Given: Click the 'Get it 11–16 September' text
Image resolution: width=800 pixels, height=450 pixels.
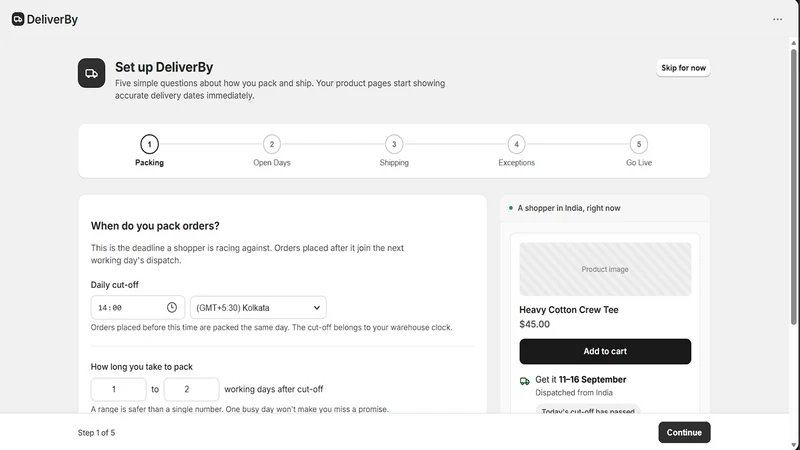Looking at the screenshot, I should click(581, 380).
